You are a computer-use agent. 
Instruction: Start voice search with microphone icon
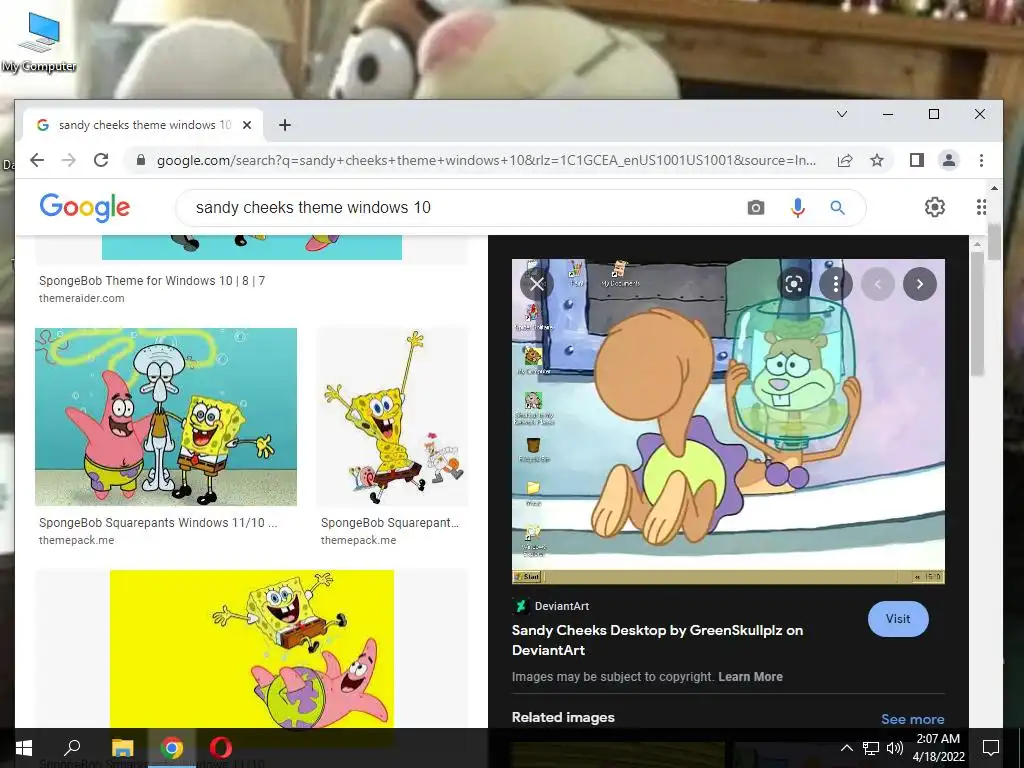tap(797, 208)
